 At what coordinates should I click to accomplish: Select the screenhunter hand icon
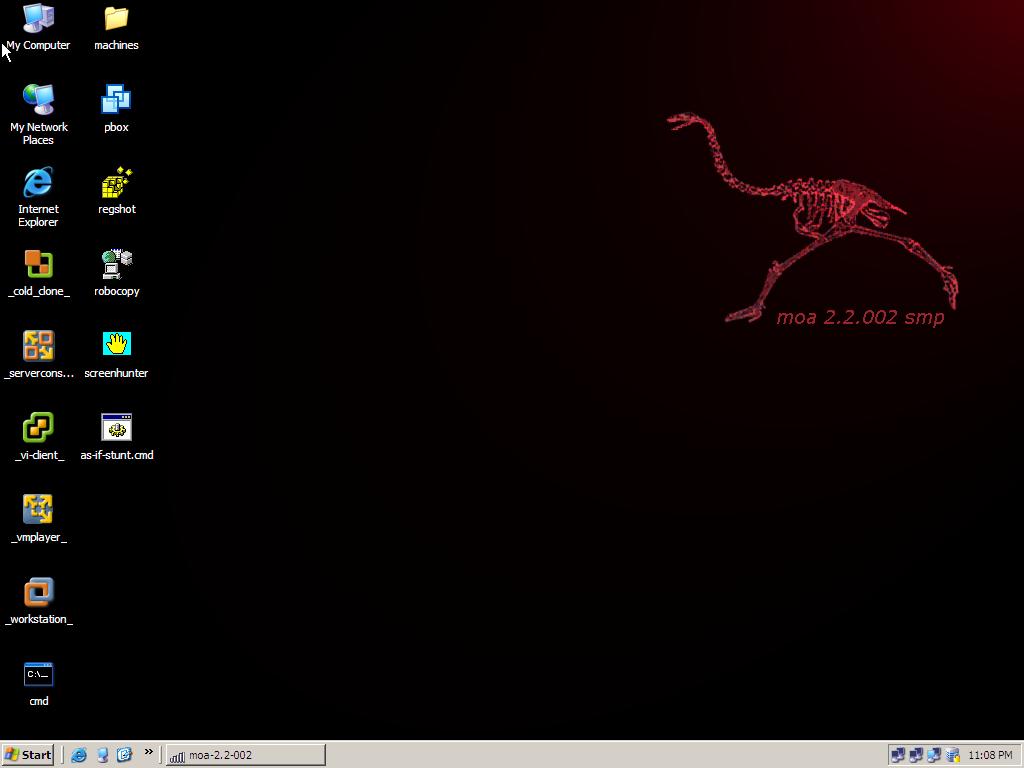(116, 345)
